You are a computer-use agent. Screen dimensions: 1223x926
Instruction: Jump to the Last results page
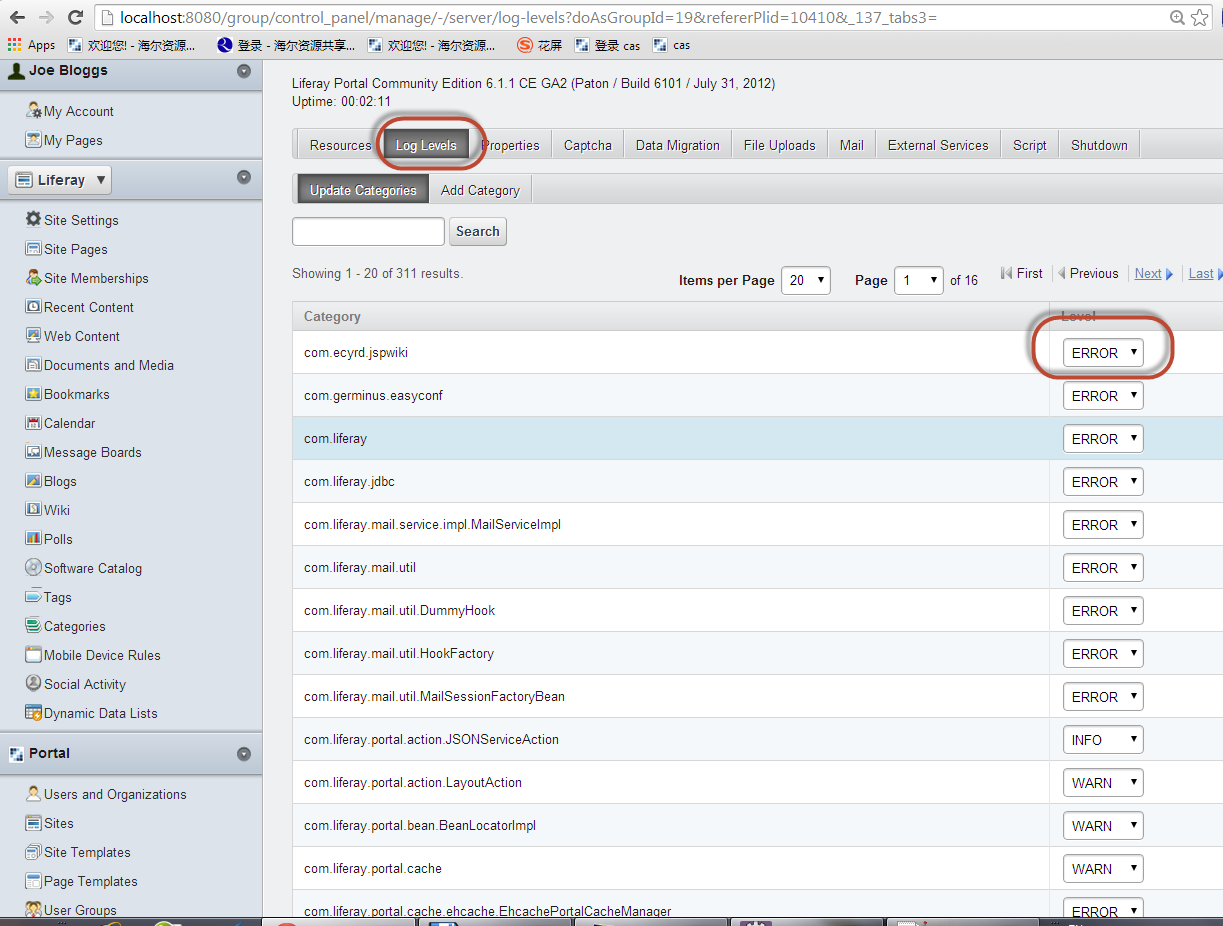point(1201,273)
